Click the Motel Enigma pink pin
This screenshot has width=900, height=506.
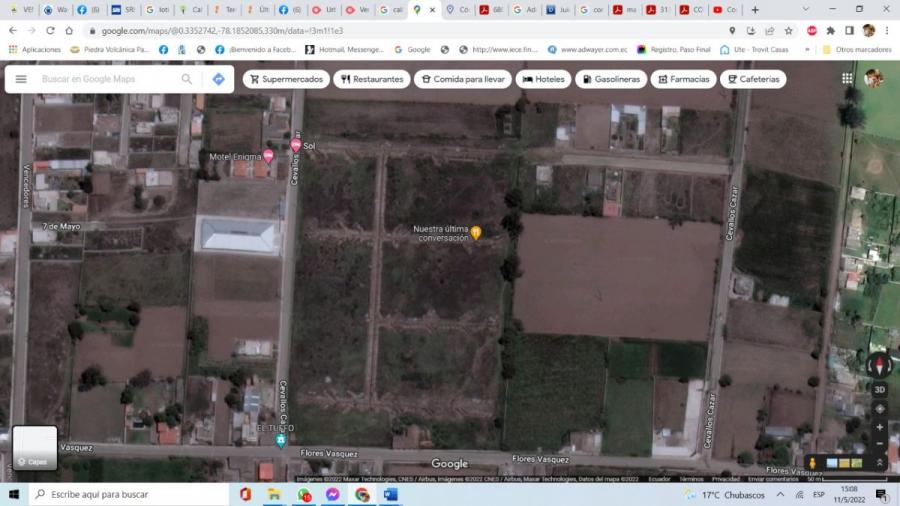(268, 155)
